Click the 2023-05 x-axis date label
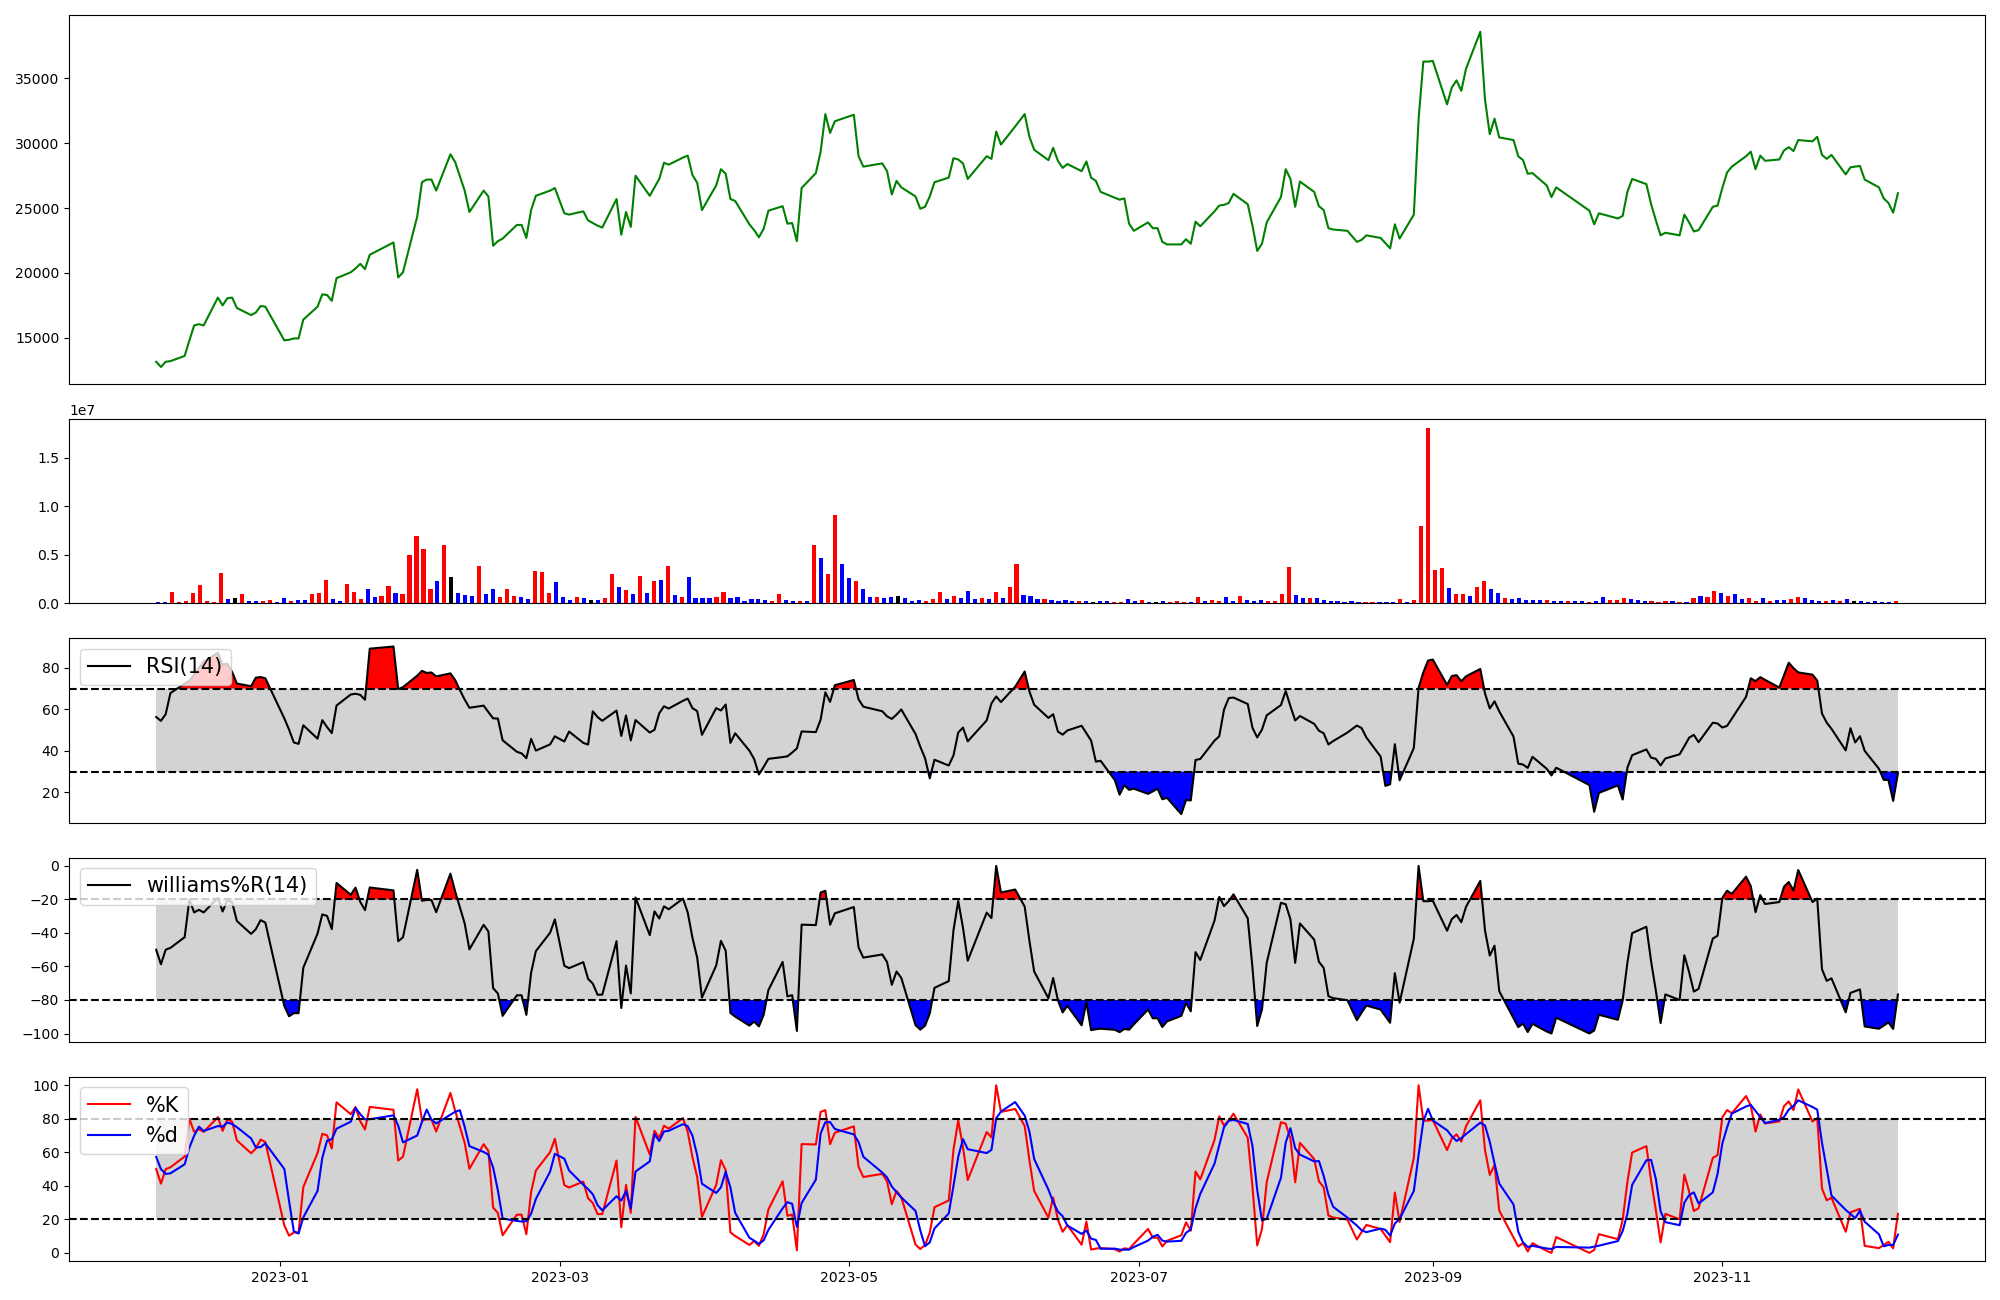 click(849, 1277)
